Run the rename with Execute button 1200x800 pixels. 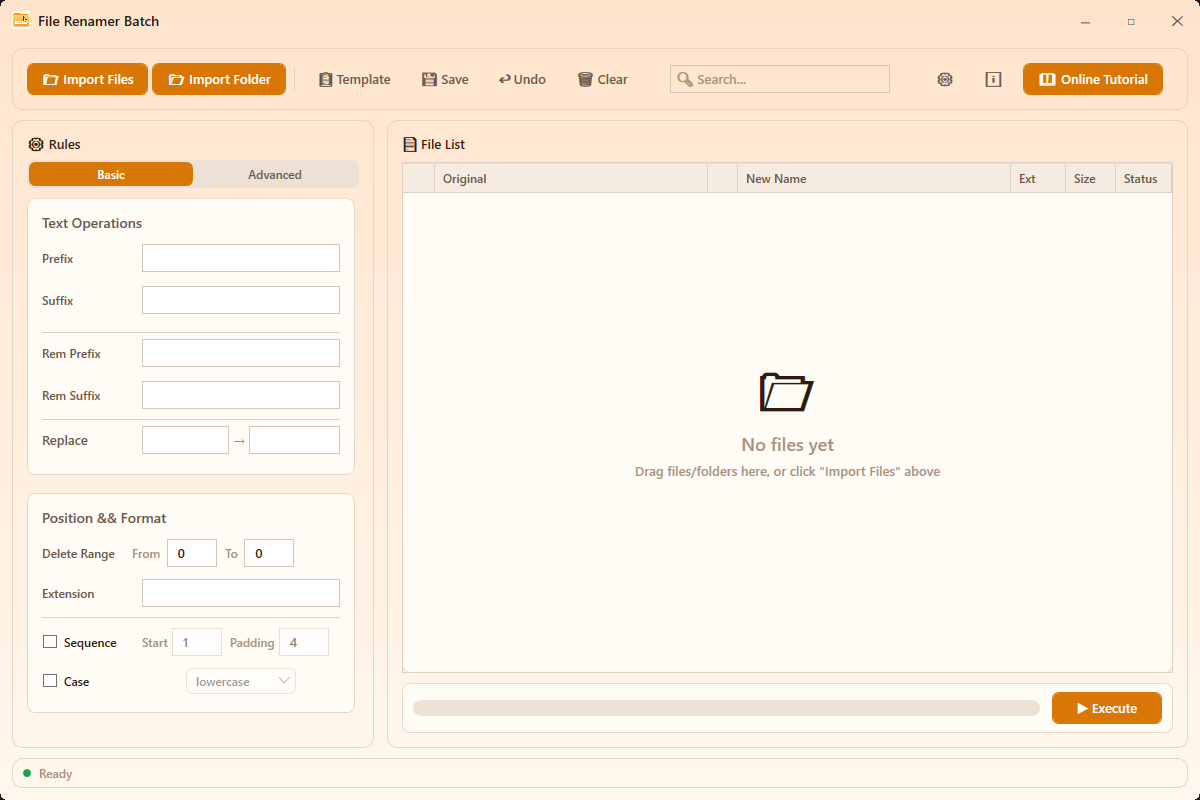(x=1107, y=708)
